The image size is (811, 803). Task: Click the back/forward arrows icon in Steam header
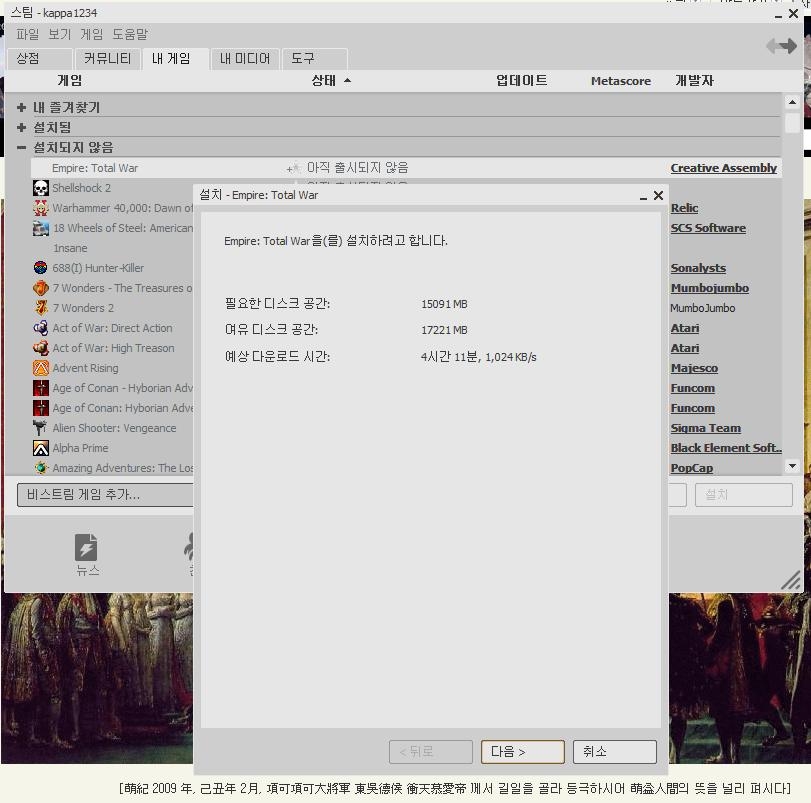point(782,46)
